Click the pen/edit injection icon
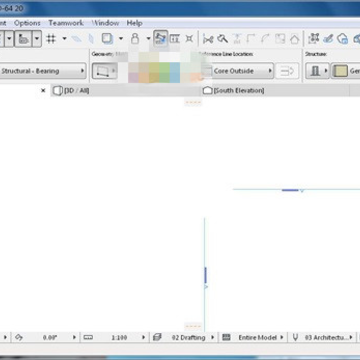This screenshot has width=360, height=360. [328, 39]
